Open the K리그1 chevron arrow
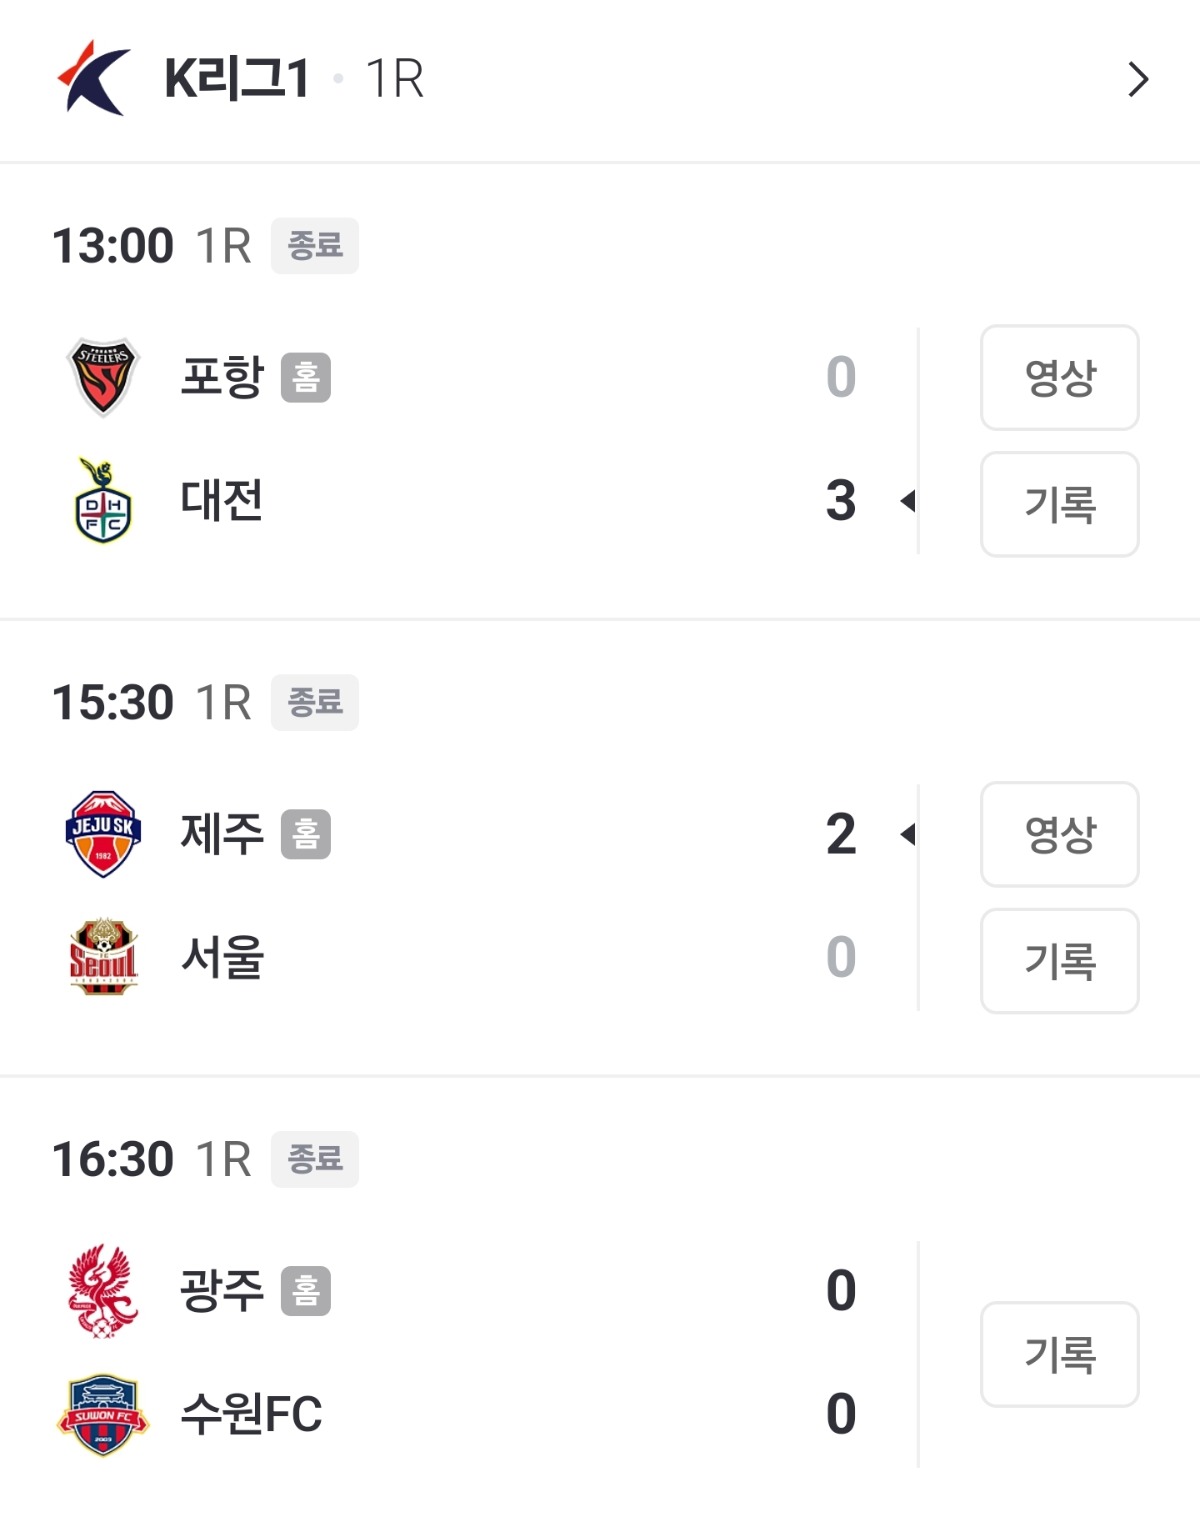Image resolution: width=1200 pixels, height=1522 pixels. (1137, 79)
